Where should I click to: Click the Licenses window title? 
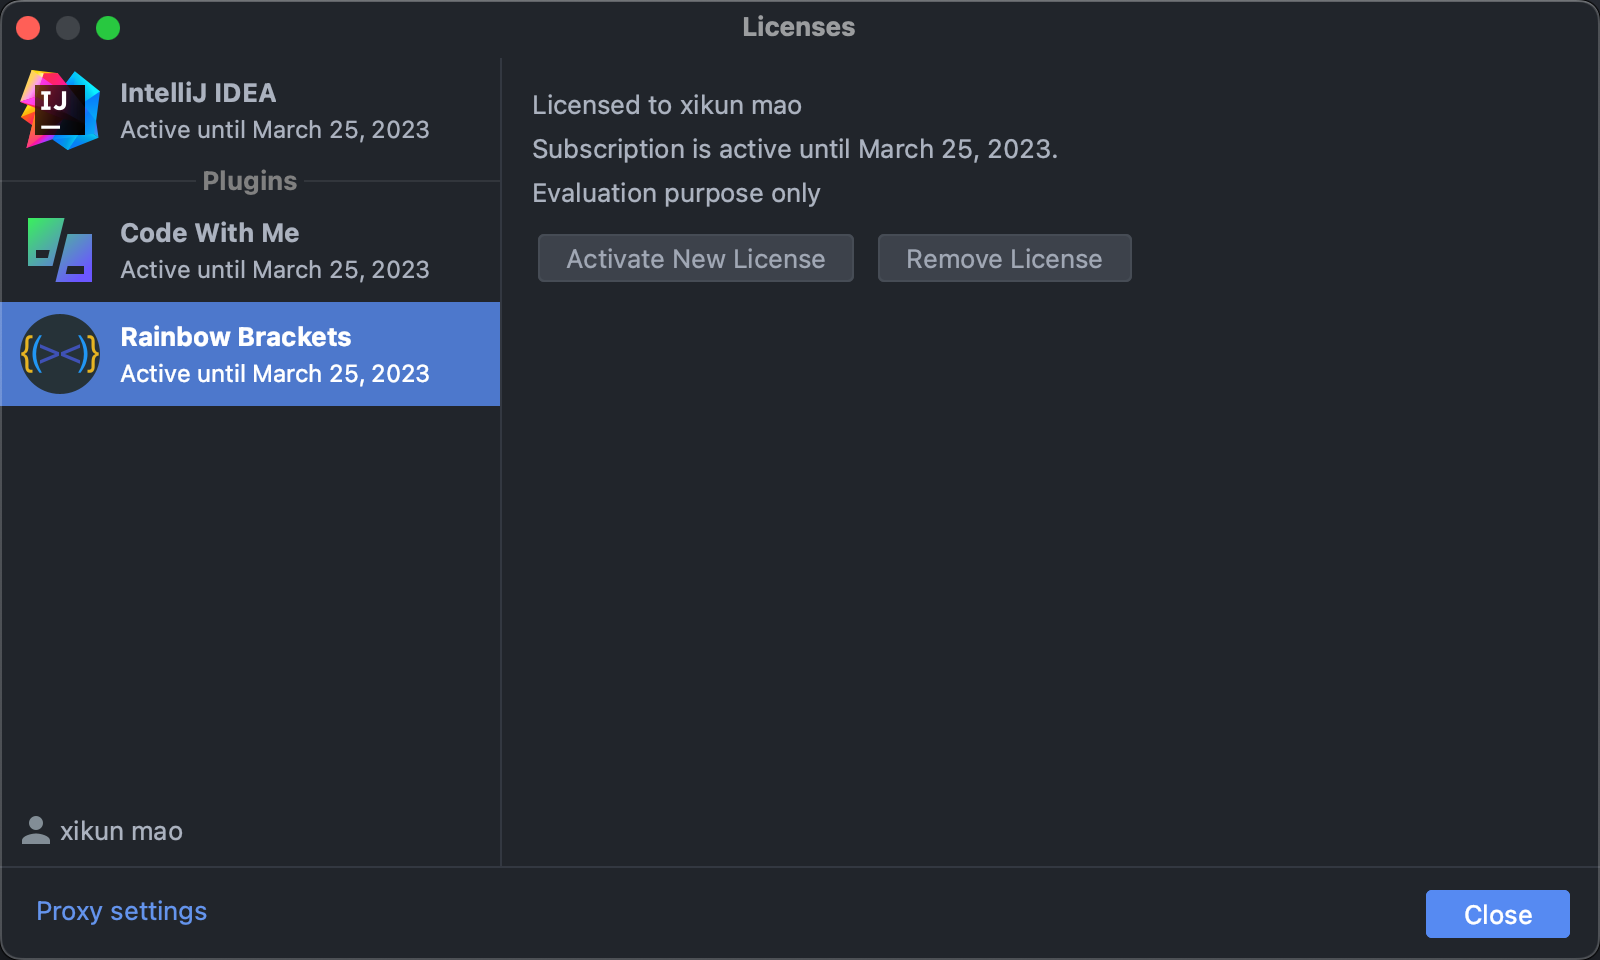pyautogui.click(x=797, y=27)
